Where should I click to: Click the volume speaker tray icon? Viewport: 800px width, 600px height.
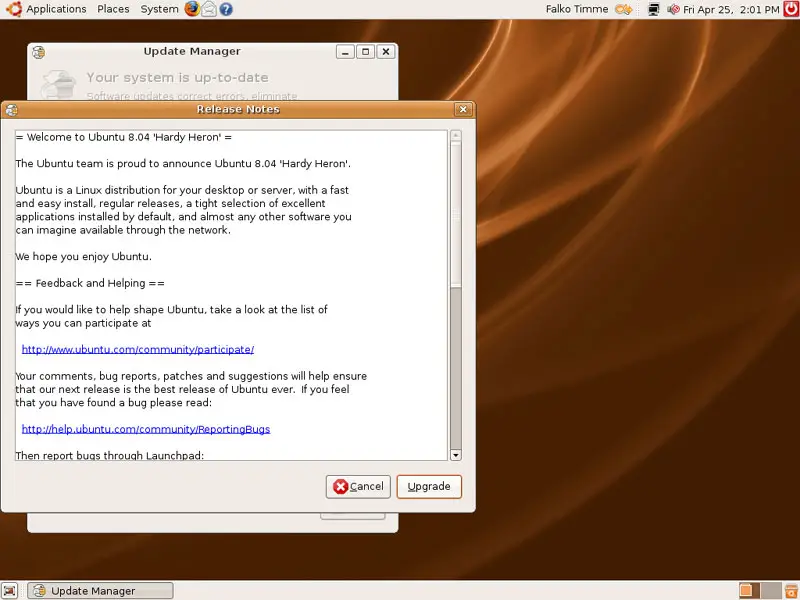click(673, 9)
